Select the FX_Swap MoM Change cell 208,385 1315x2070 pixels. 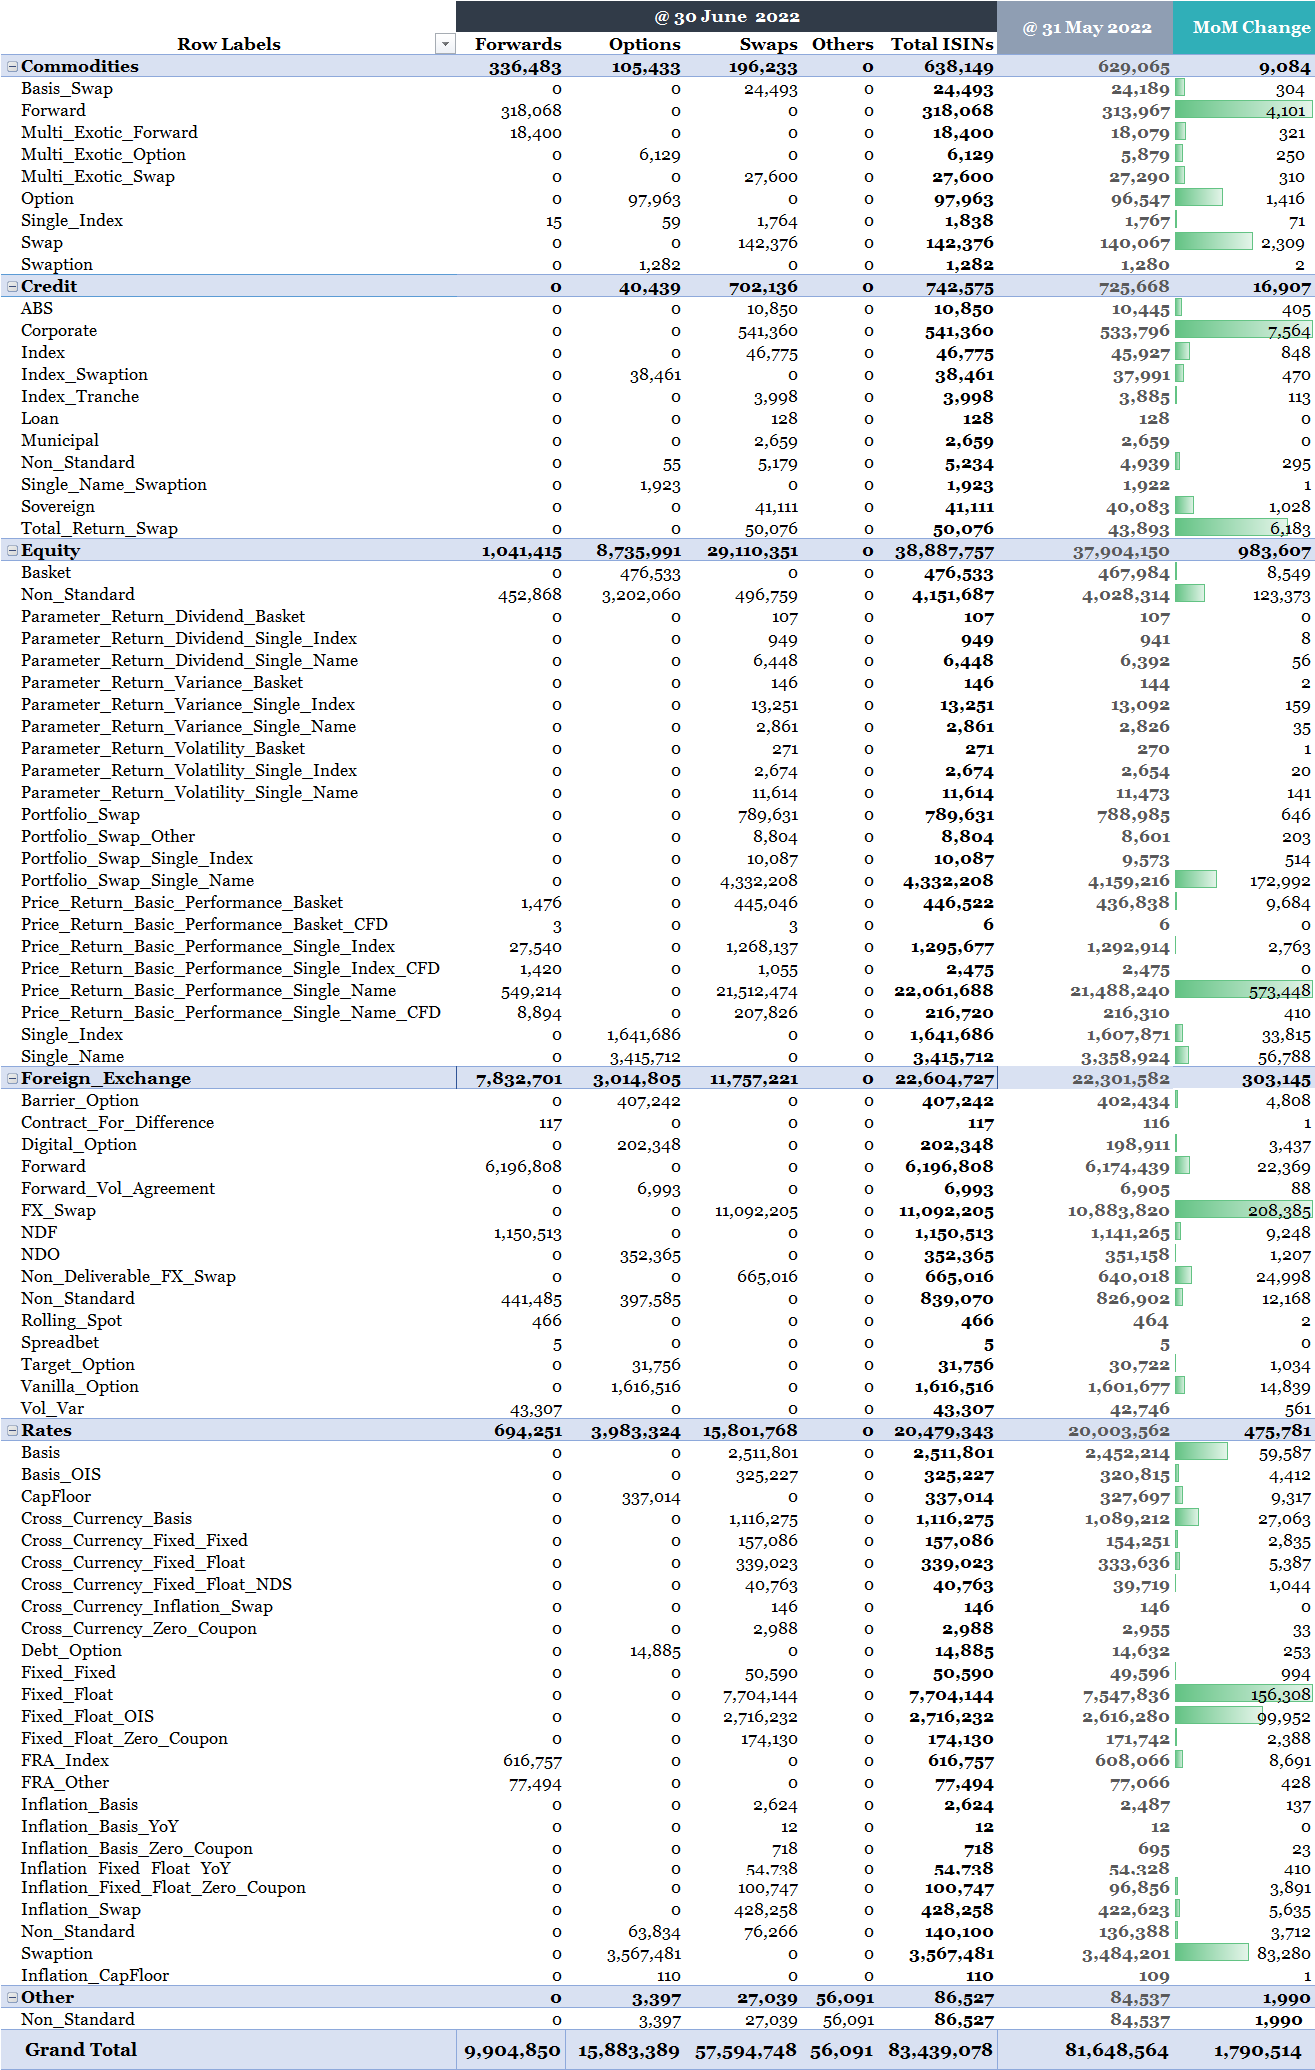tap(1244, 1211)
